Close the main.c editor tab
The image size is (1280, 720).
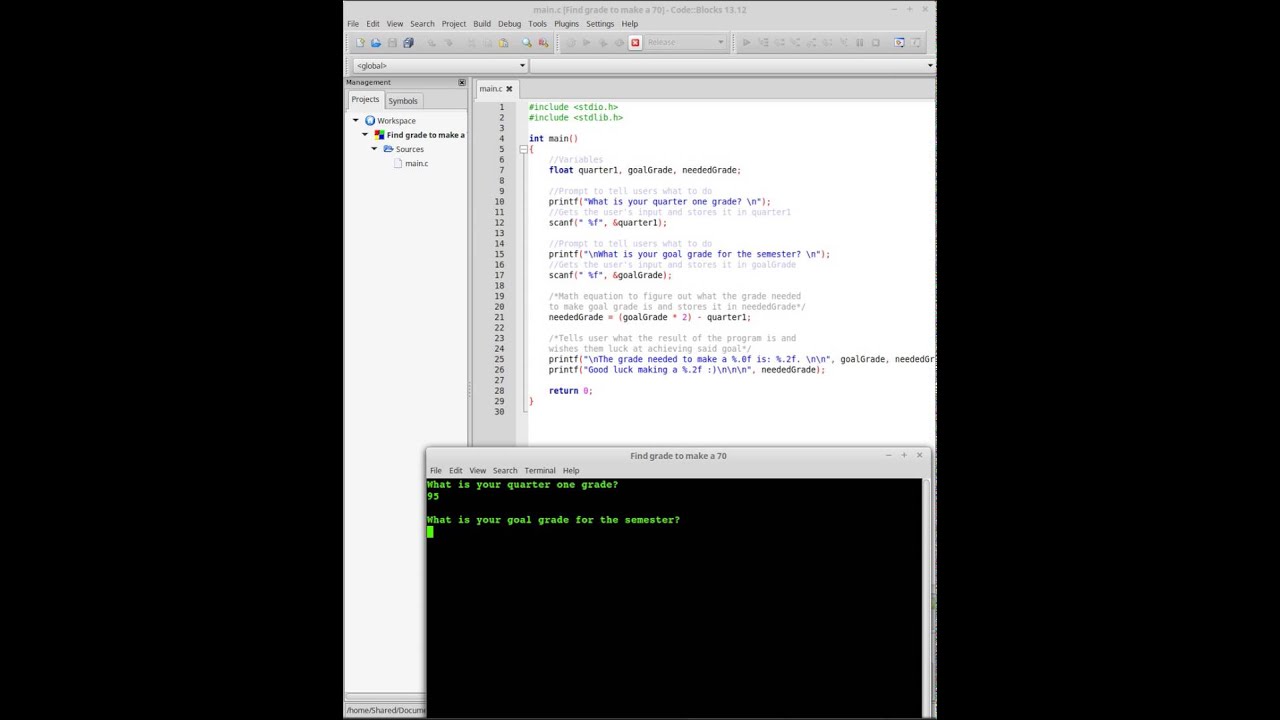[x=508, y=88]
